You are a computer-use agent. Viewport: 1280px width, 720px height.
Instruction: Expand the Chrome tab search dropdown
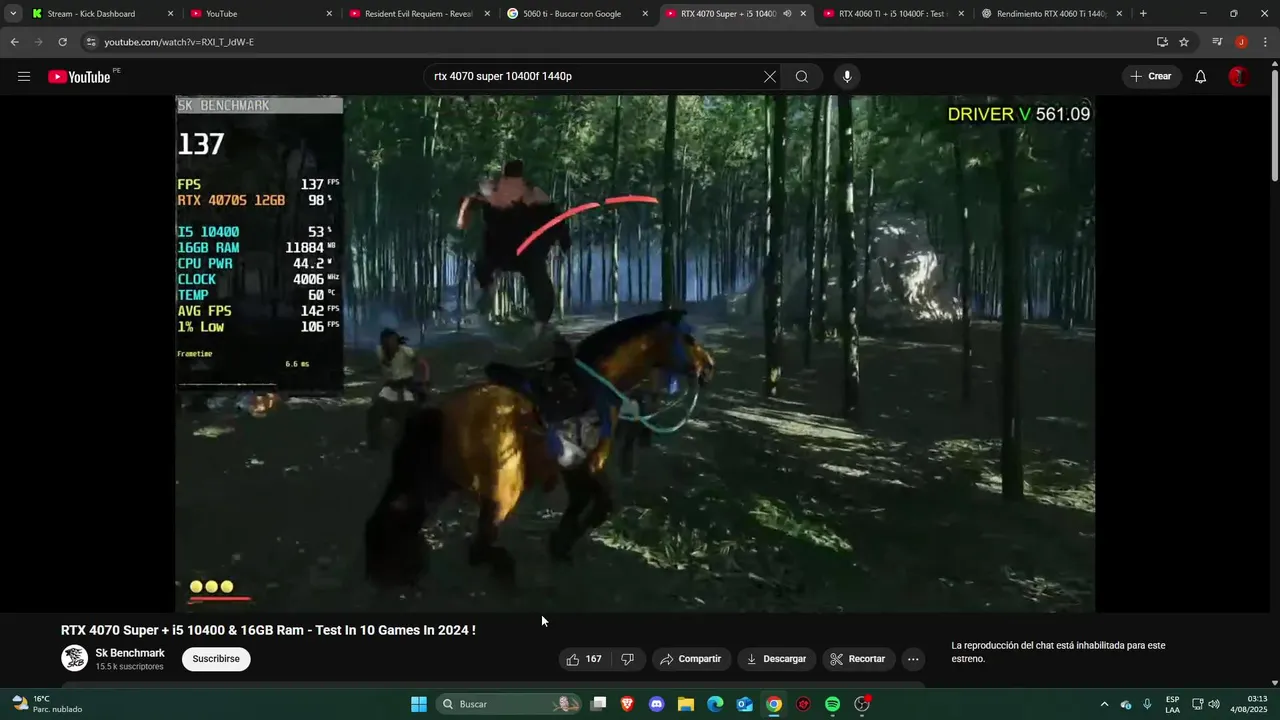click(12, 14)
